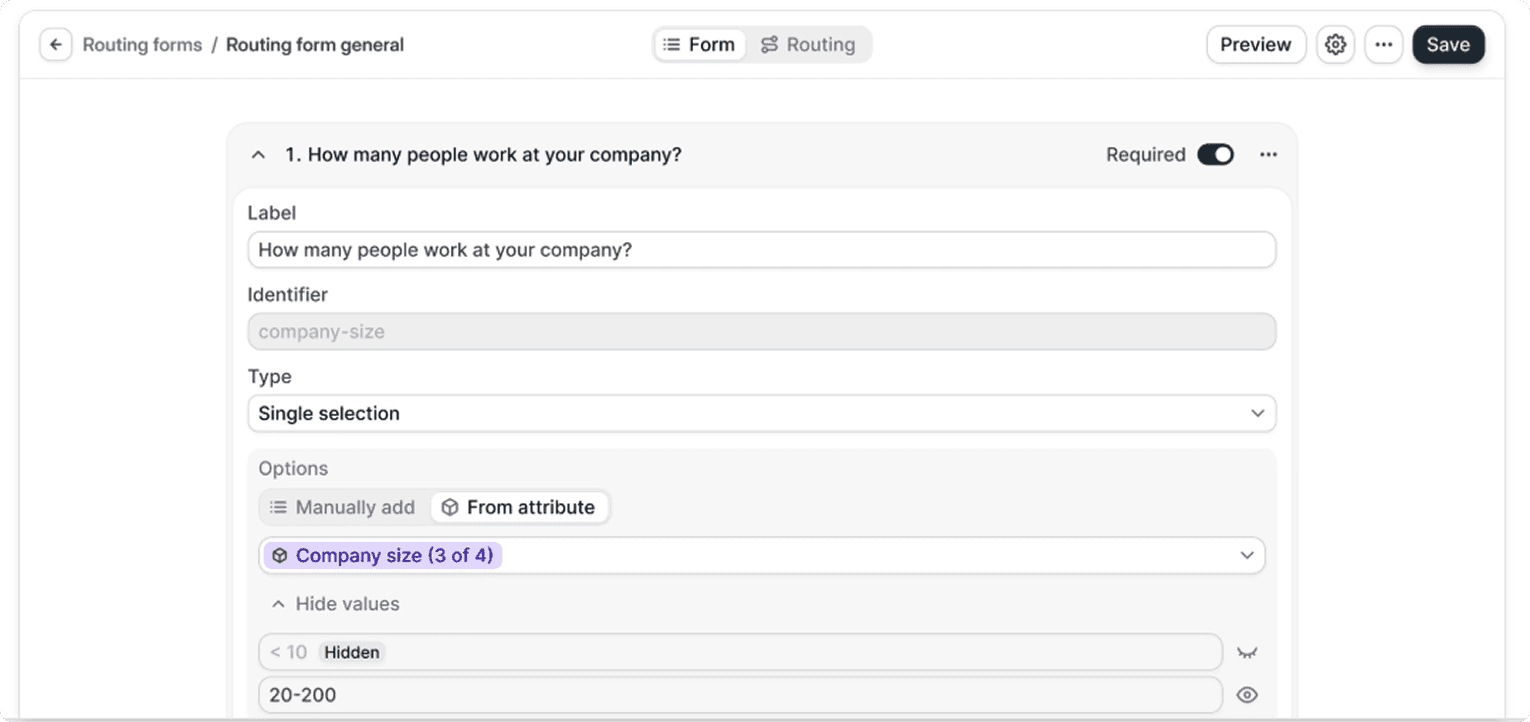The image size is (1530, 722).
Task: Toggle the Required switch off
Action: [1215, 155]
